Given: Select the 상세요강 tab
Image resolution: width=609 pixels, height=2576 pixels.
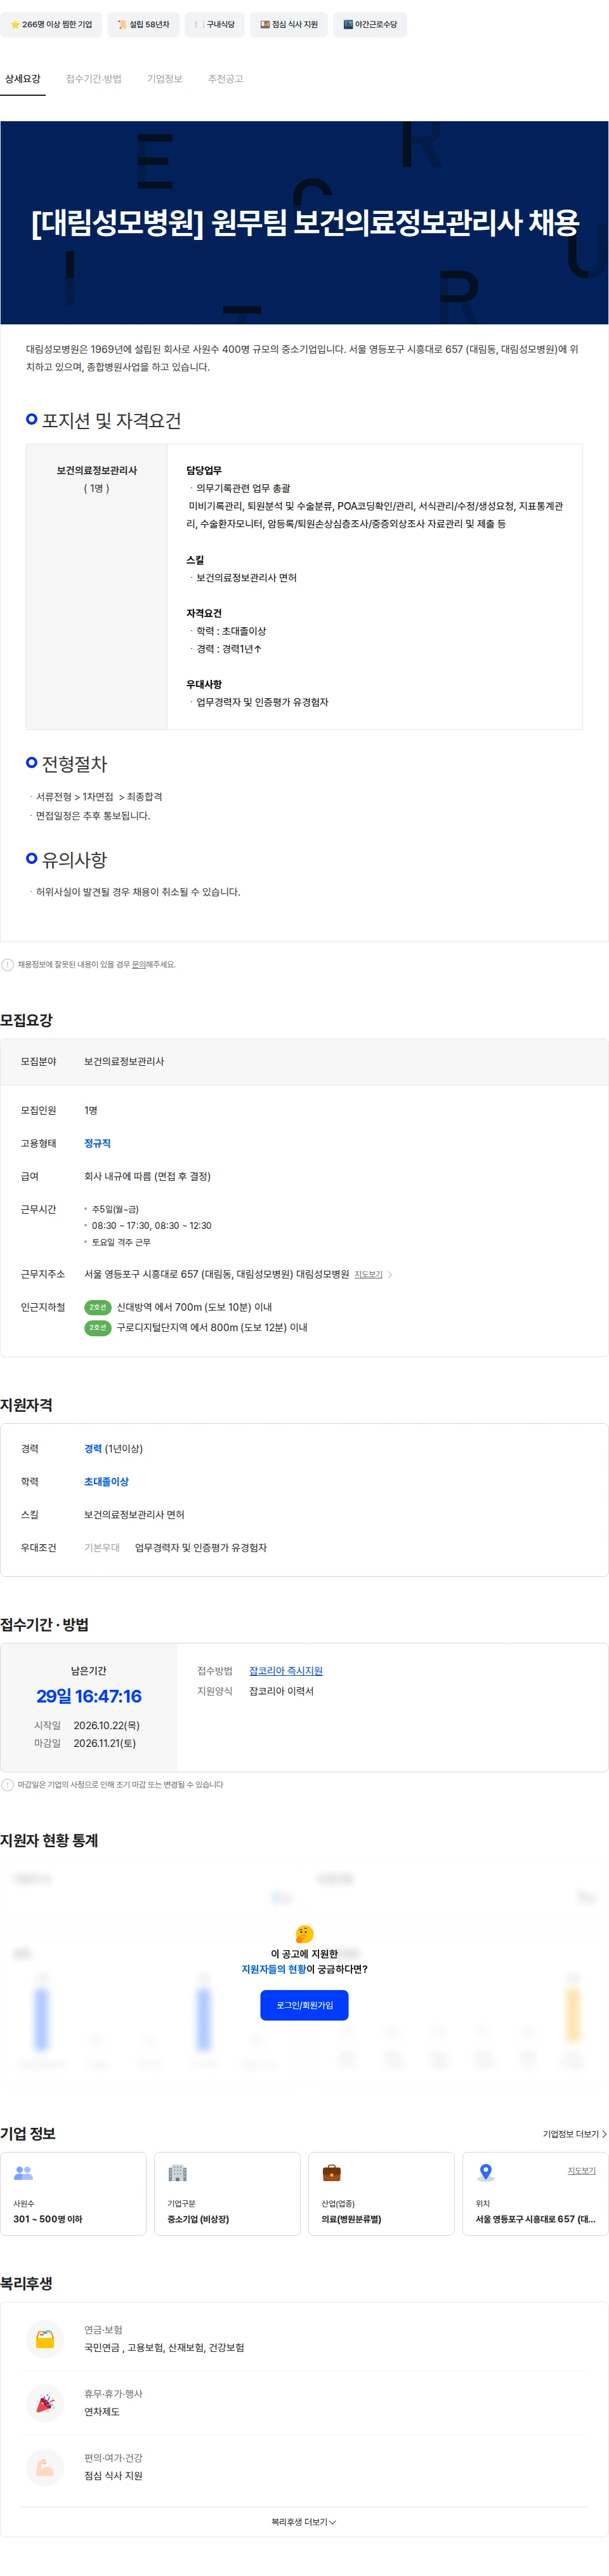Looking at the screenshot, I should pyautogui.click(x=23, y=79).
